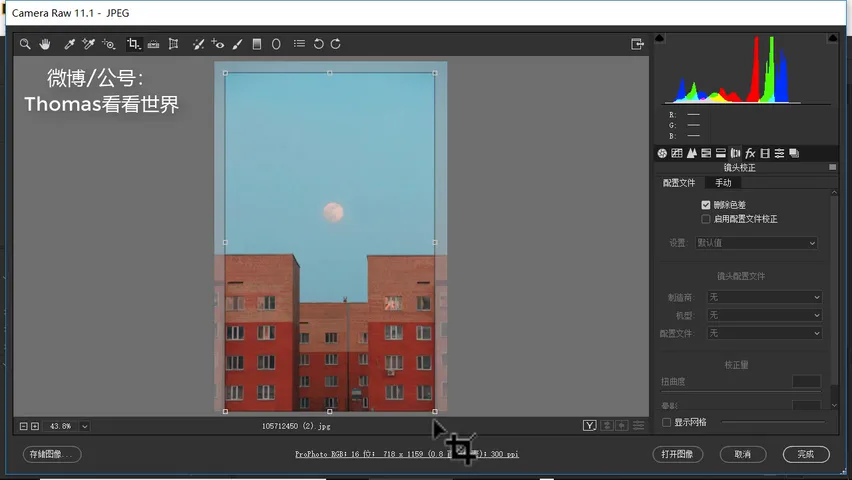Open the 制造商 dropdown

pos(765,297)
